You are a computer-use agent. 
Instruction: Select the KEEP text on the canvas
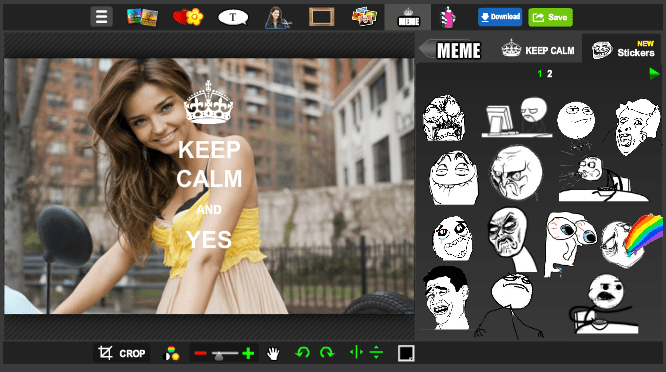tap(209, 149)
